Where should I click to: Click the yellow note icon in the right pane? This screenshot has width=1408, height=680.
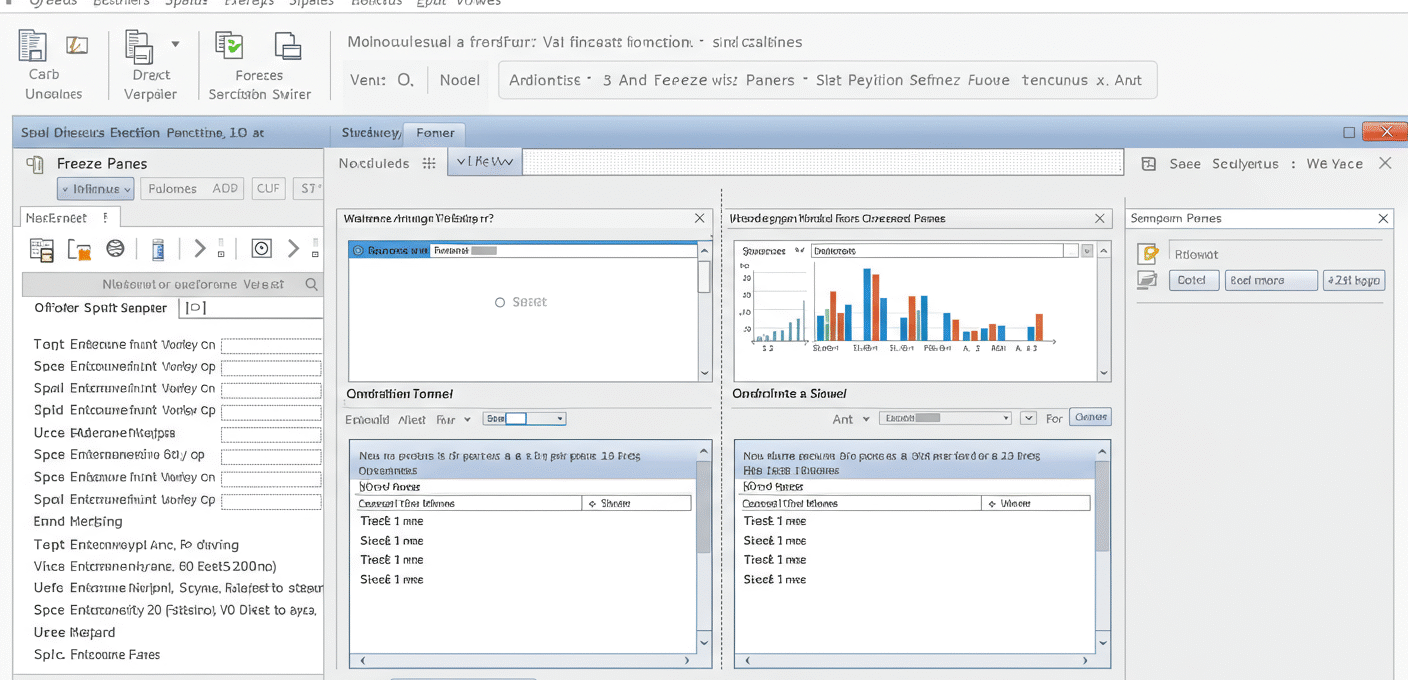1148,254
